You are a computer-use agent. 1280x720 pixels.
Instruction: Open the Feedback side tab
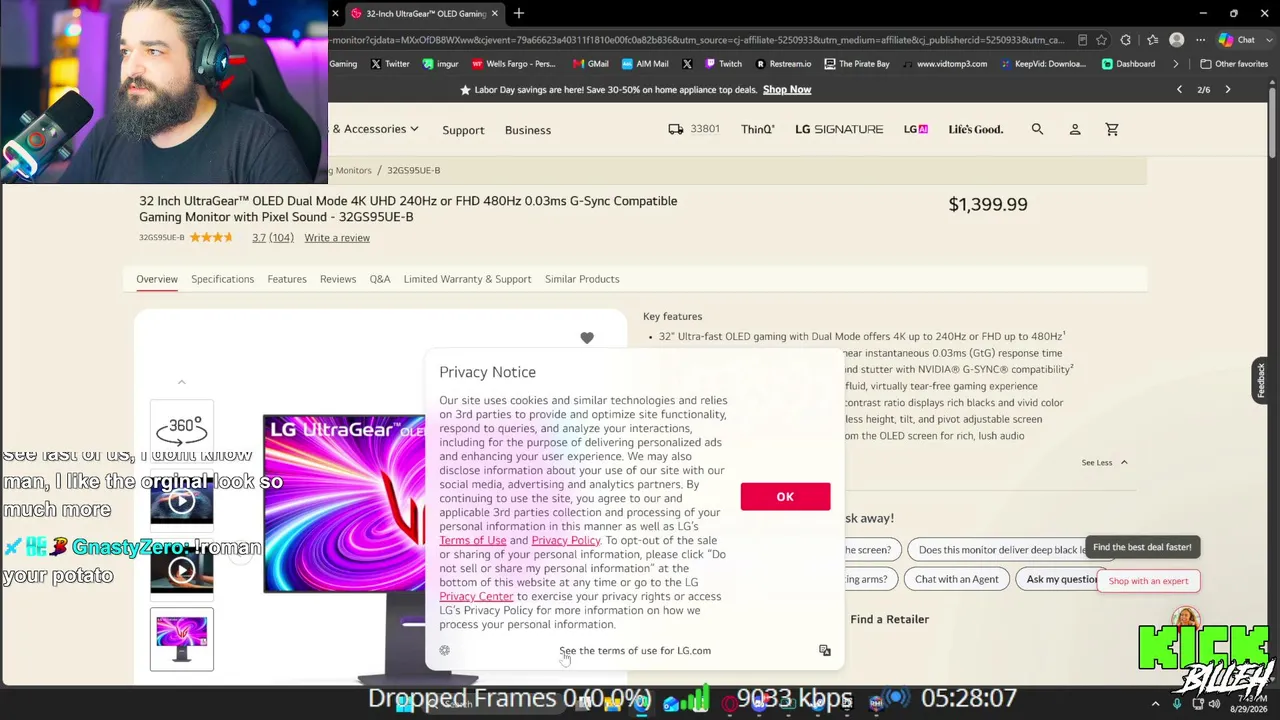[x=1261, y=380]
